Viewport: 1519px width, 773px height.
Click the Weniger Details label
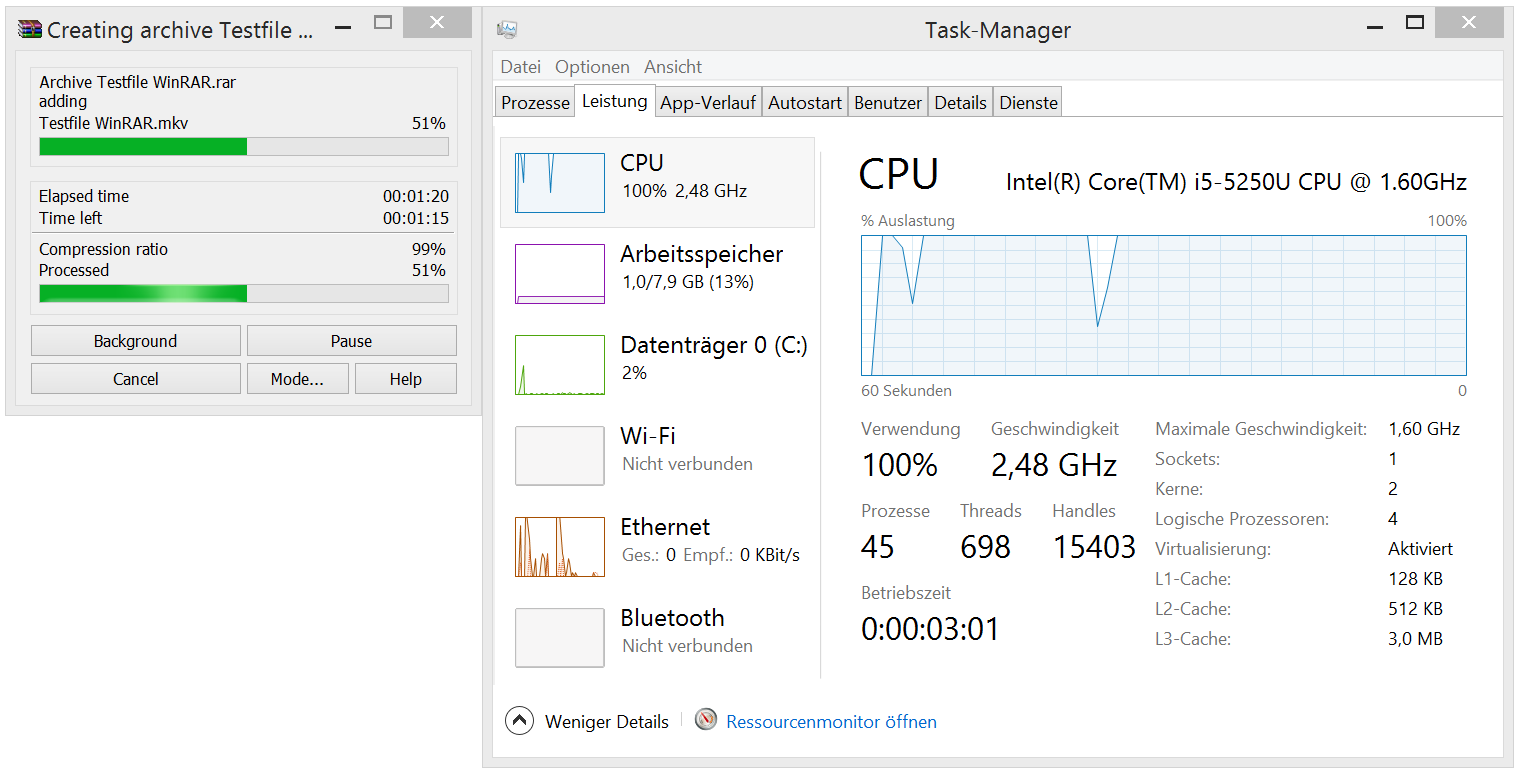pos(607,721)
